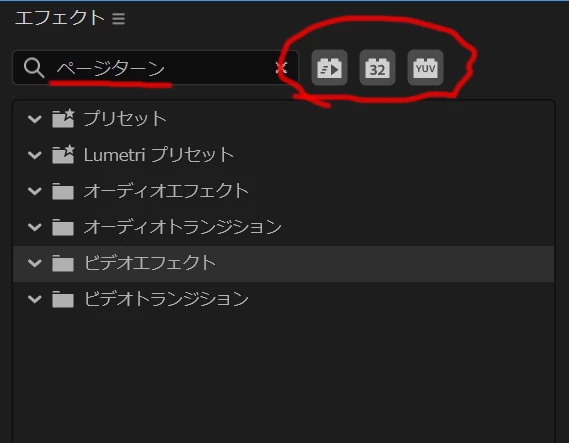This screenshot has height=443, width=569.
Task: Select the Lumetri プリセット starred folder icon
Action: [63, 154]
